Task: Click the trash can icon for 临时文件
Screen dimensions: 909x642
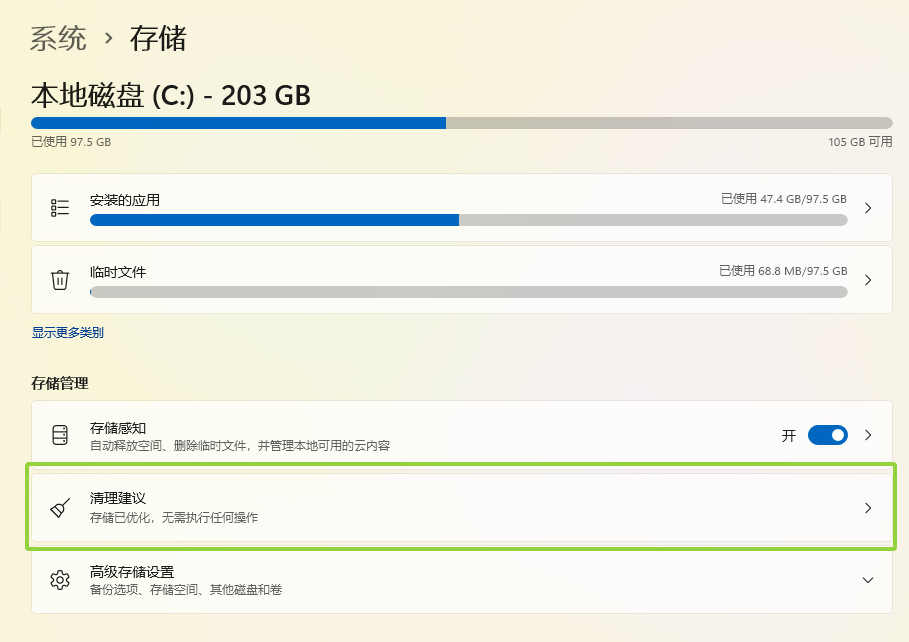Action: [60, 280]
